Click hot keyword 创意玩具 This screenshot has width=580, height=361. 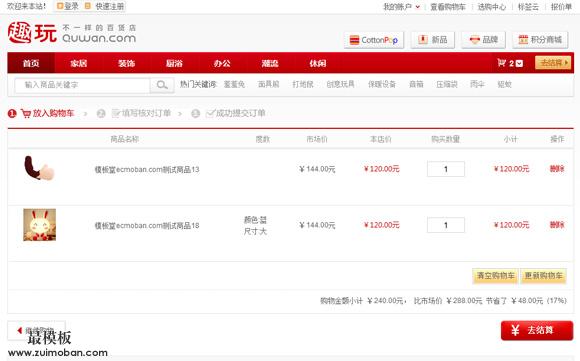pyautogui.click(x=340, y=84)
